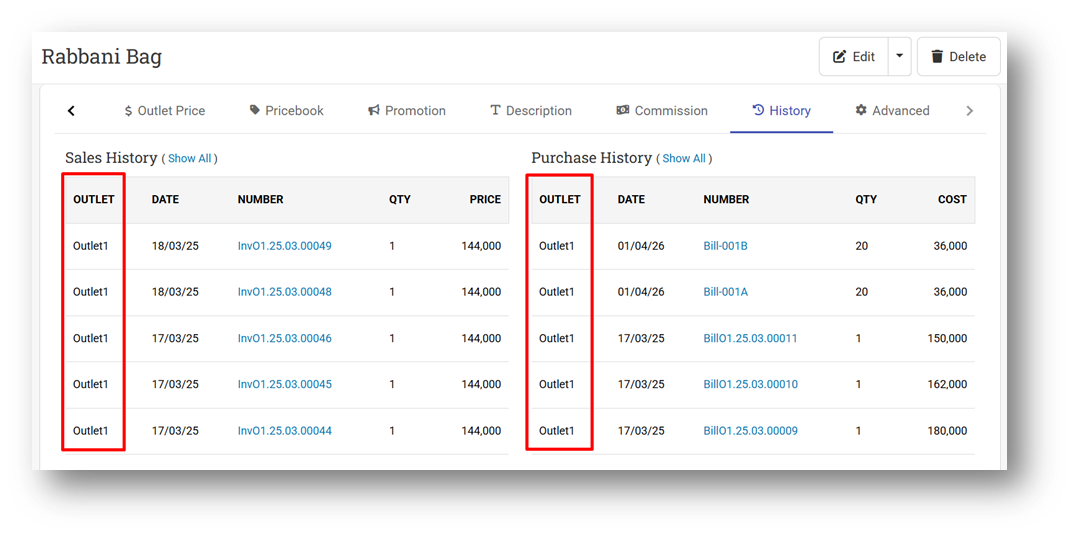
Task: Open the Promotion tab
Action: 407,111
